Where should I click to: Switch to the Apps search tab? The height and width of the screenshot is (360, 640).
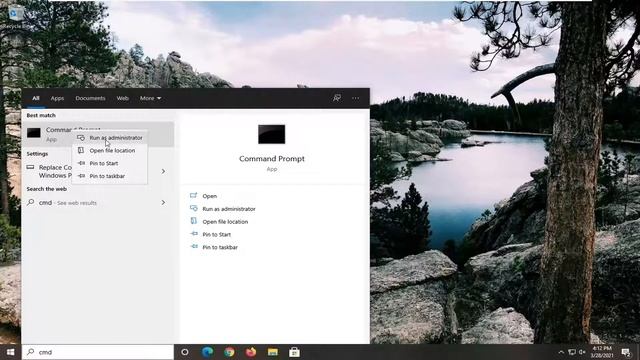(57, 98)
